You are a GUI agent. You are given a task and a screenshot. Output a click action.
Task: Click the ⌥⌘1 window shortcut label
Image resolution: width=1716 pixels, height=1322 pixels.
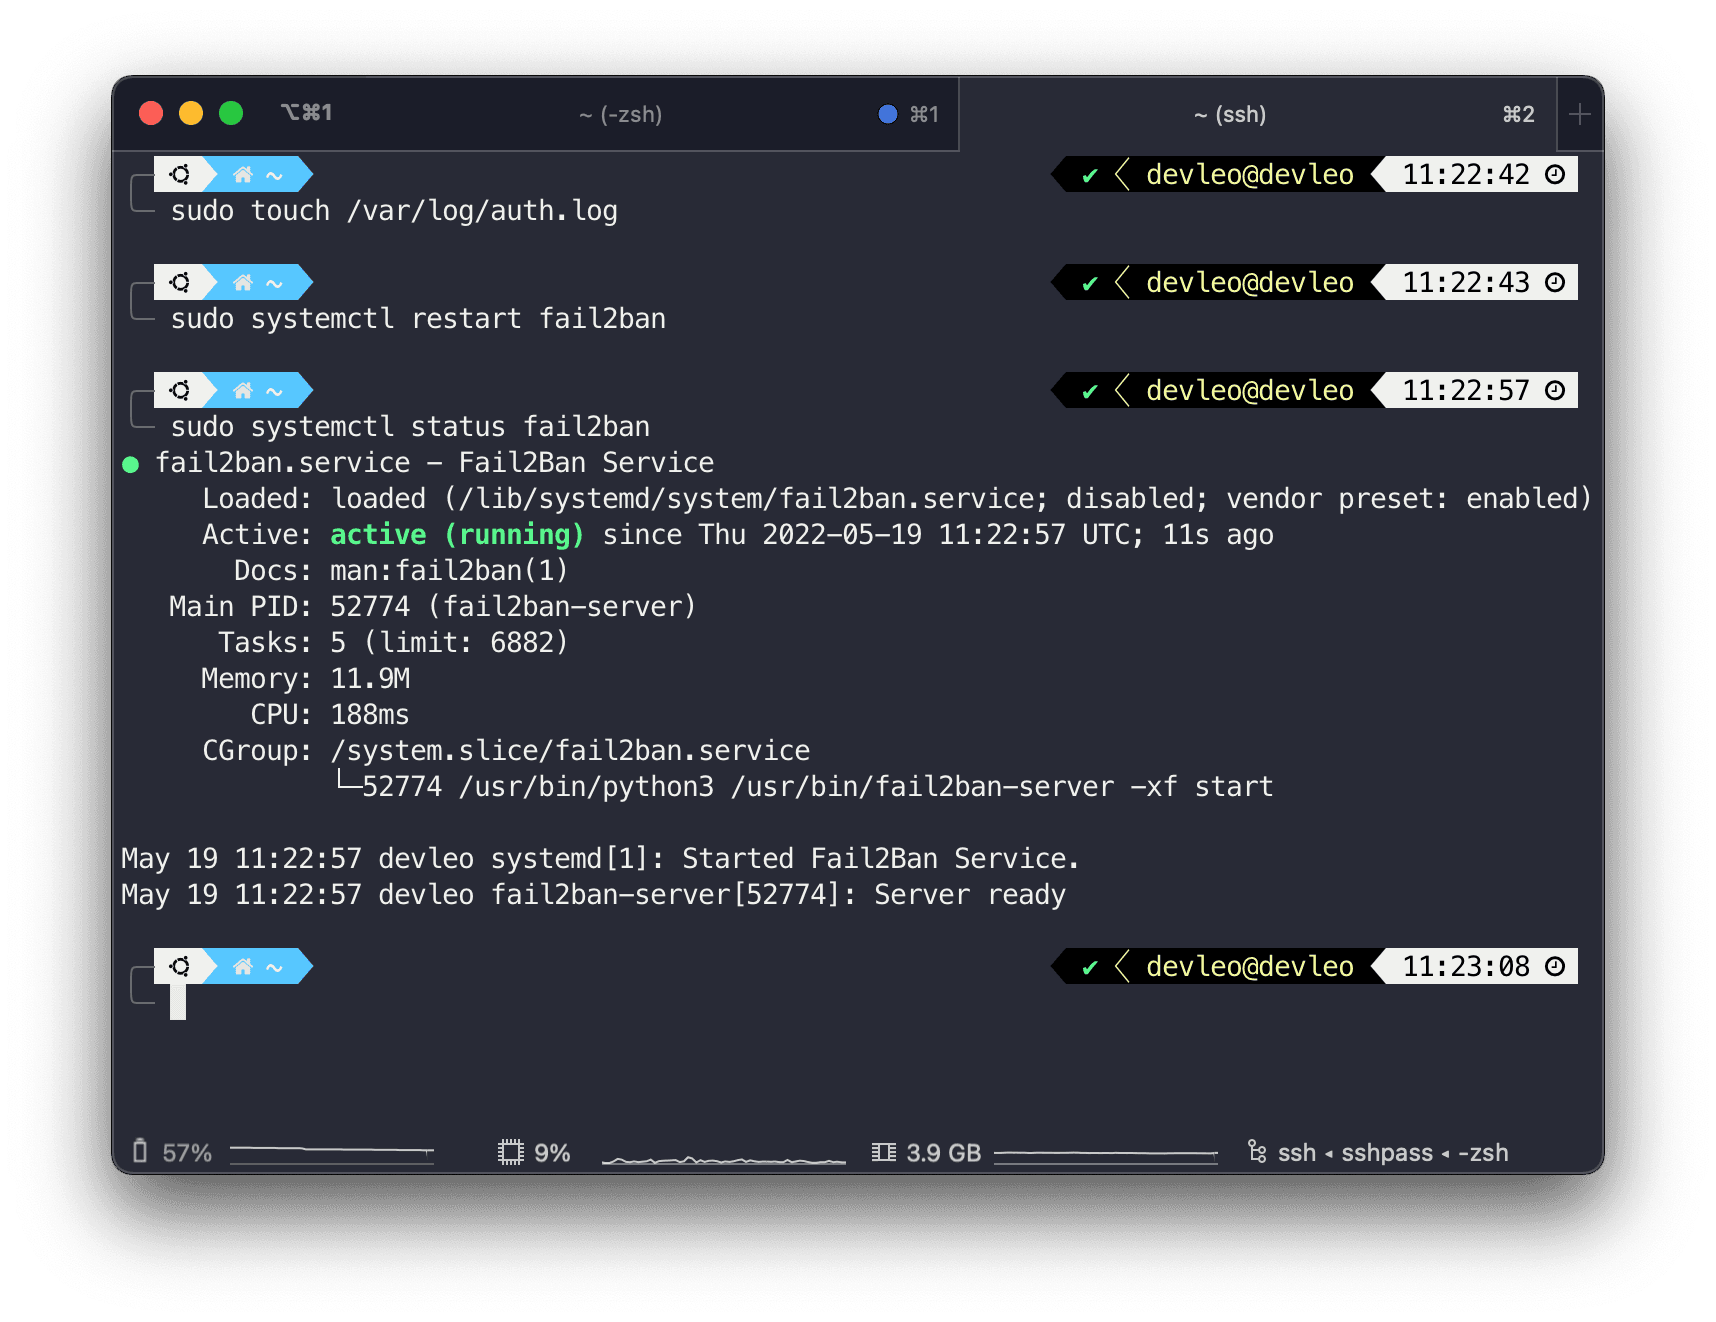click(307, 113)
